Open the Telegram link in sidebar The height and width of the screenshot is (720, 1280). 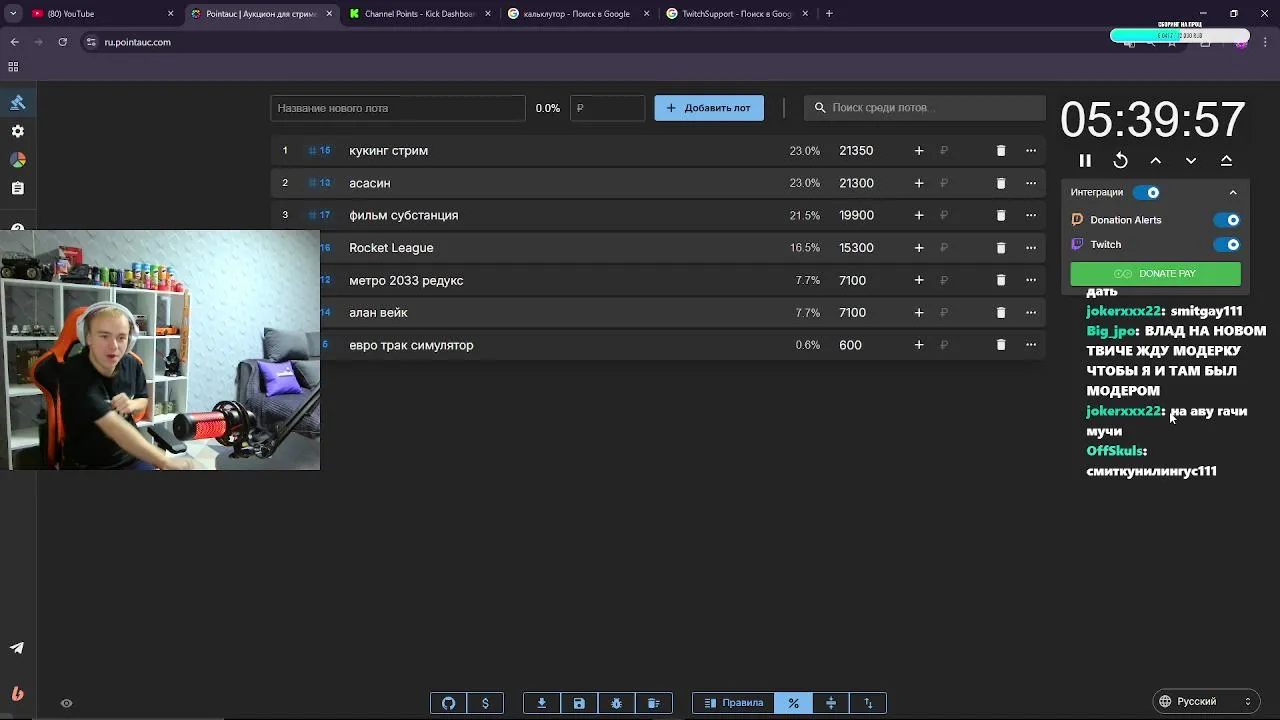[x=17, y=648]
